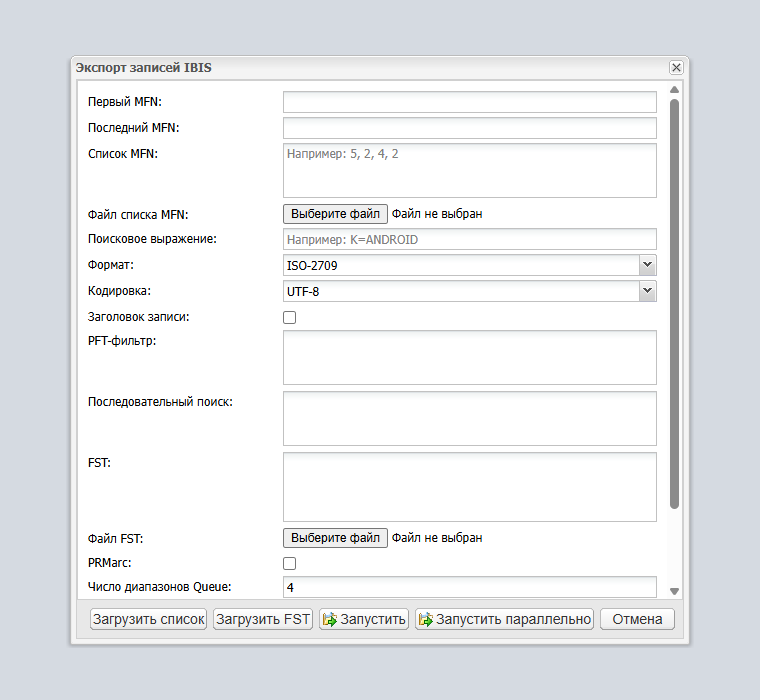Screen dimensions: 760x700
Task: Click the Последний MFN input field
Action: coord(470,128)
